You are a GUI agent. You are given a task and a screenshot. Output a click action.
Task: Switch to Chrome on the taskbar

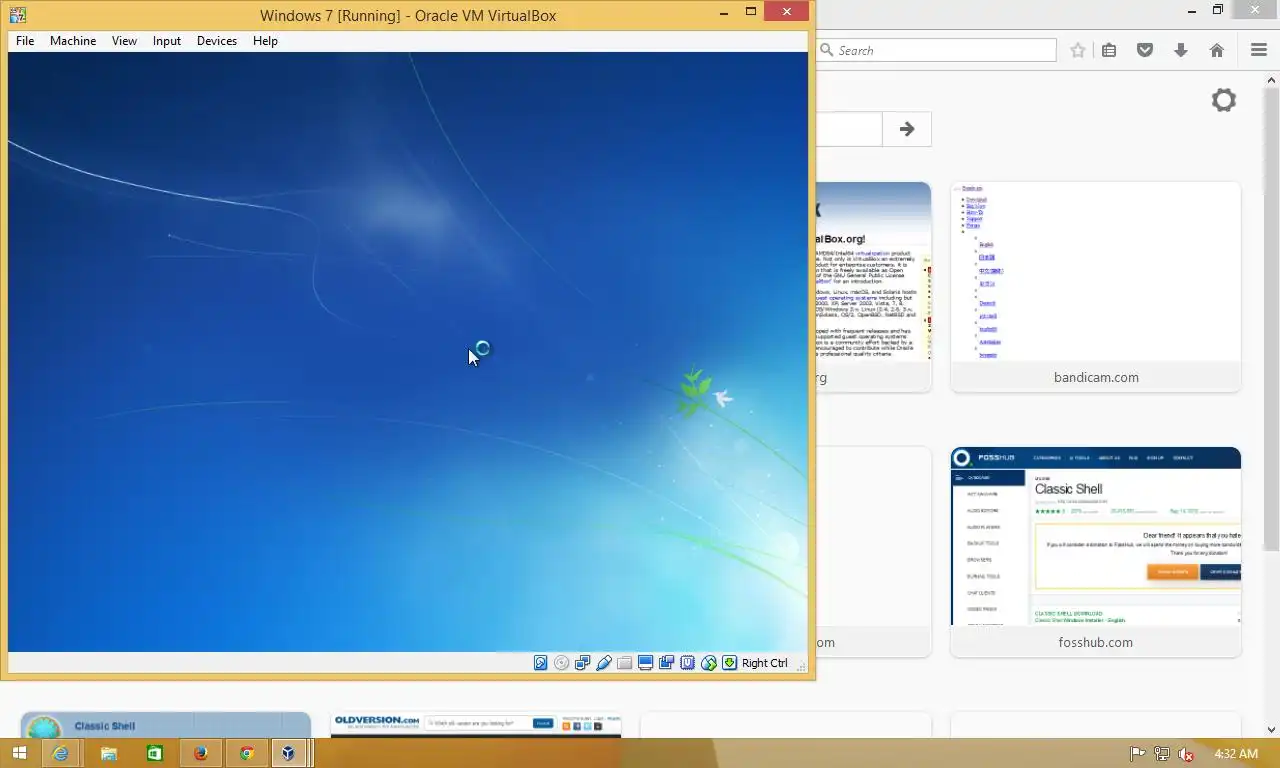coord(247,753)
